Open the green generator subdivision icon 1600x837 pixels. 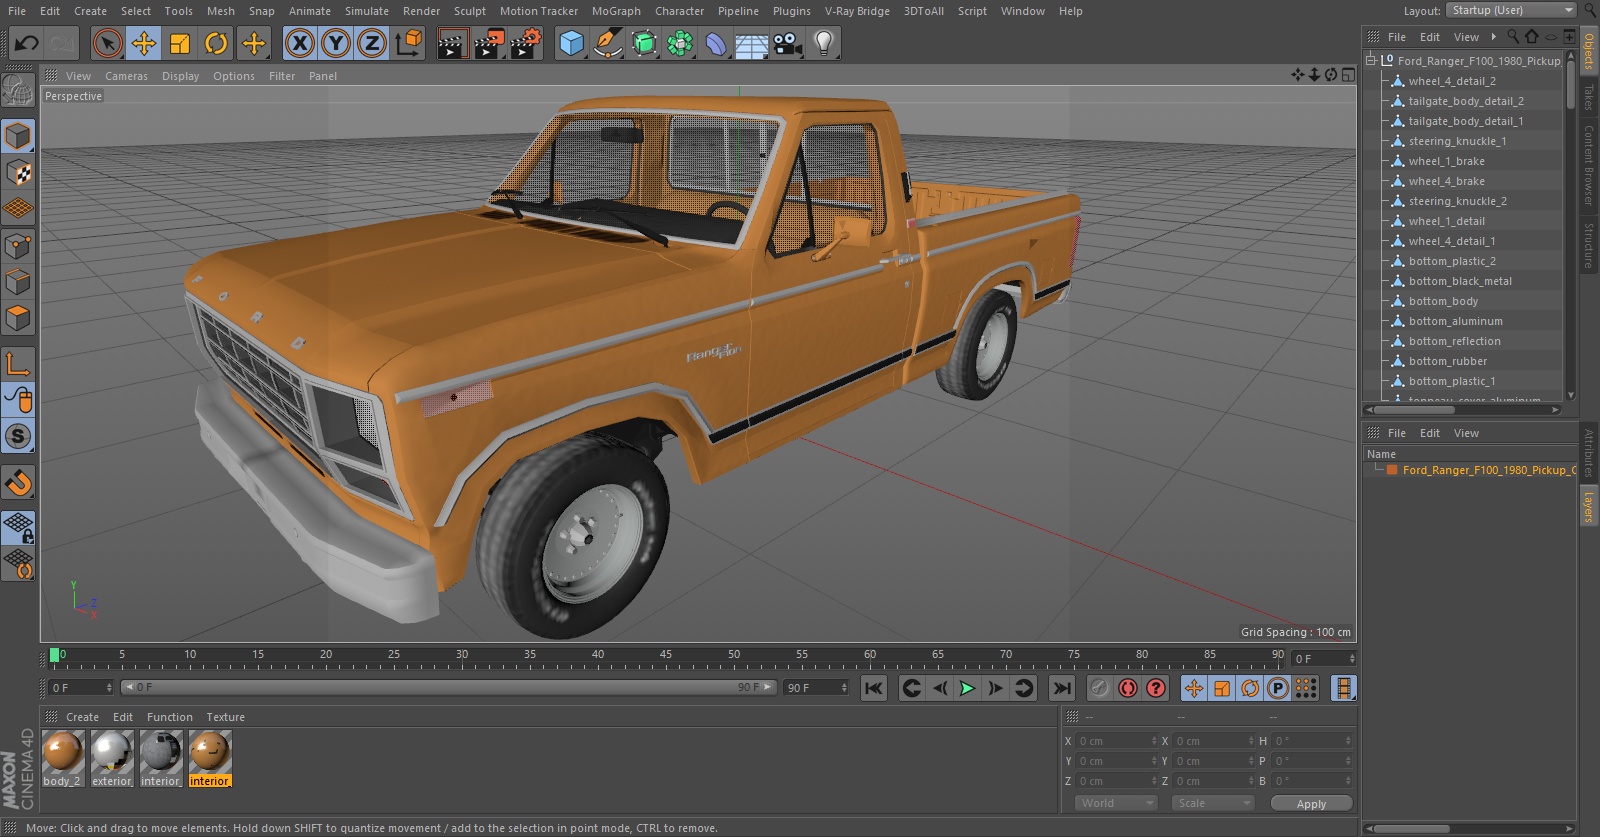click(x=644, y=43)
